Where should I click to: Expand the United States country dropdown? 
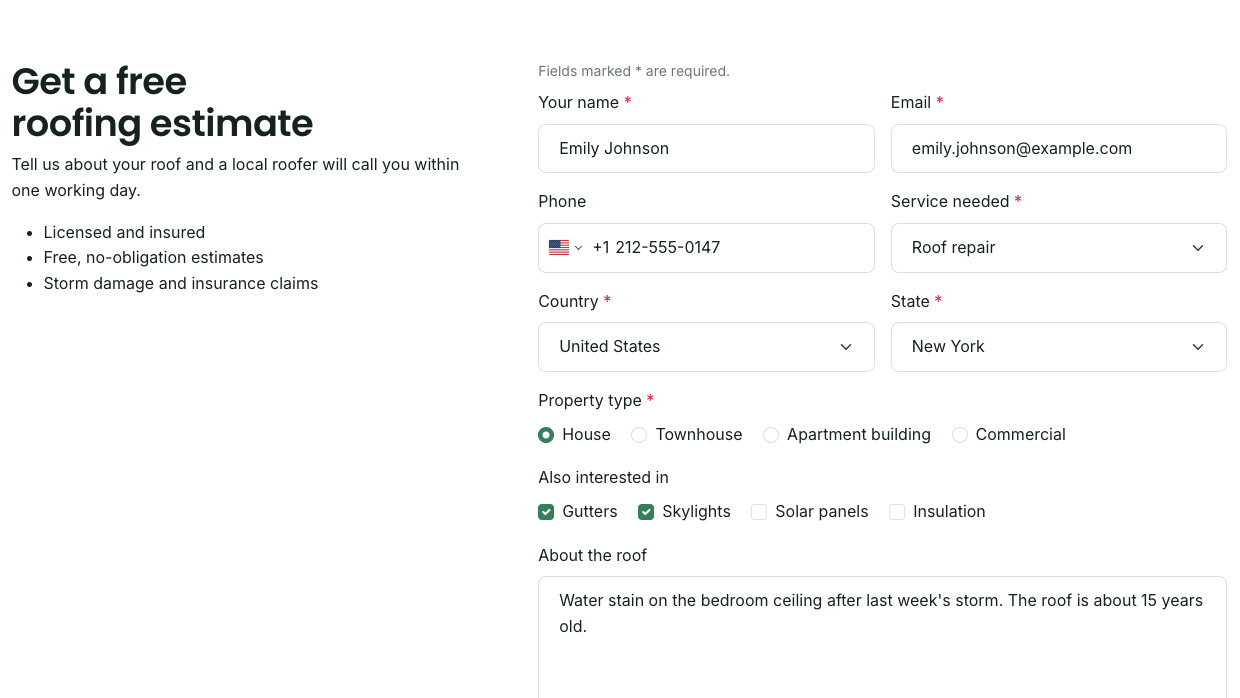706,347
